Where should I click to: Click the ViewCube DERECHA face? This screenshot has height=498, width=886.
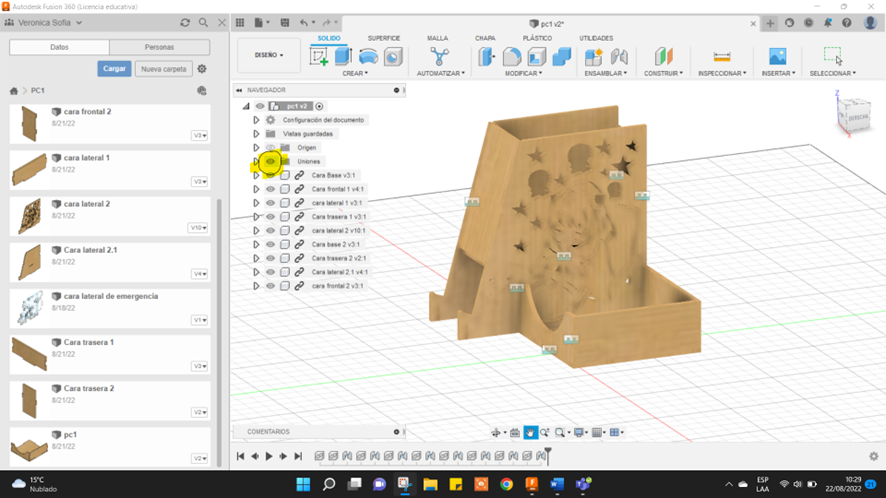coord(857,118)
